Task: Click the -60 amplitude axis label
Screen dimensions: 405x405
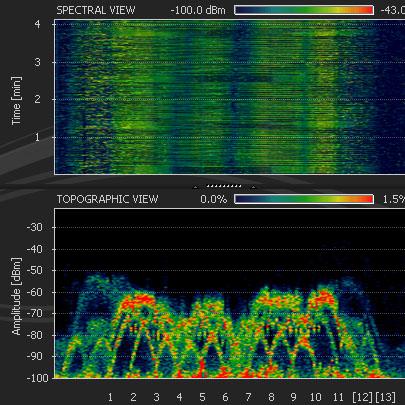Action: click(x=35, y=292)
